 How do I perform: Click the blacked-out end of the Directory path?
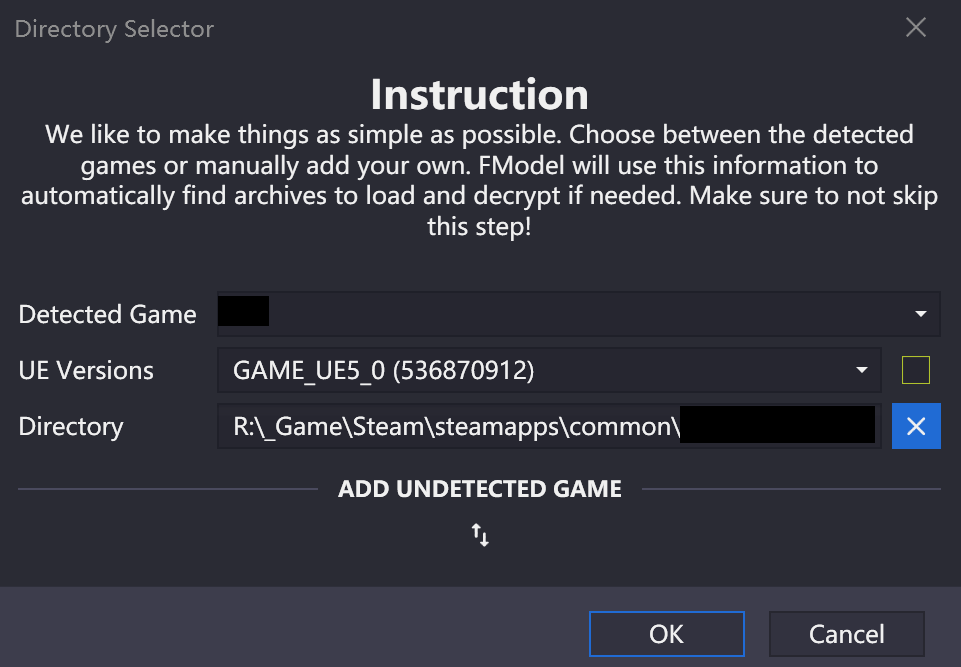click(777, 425)
